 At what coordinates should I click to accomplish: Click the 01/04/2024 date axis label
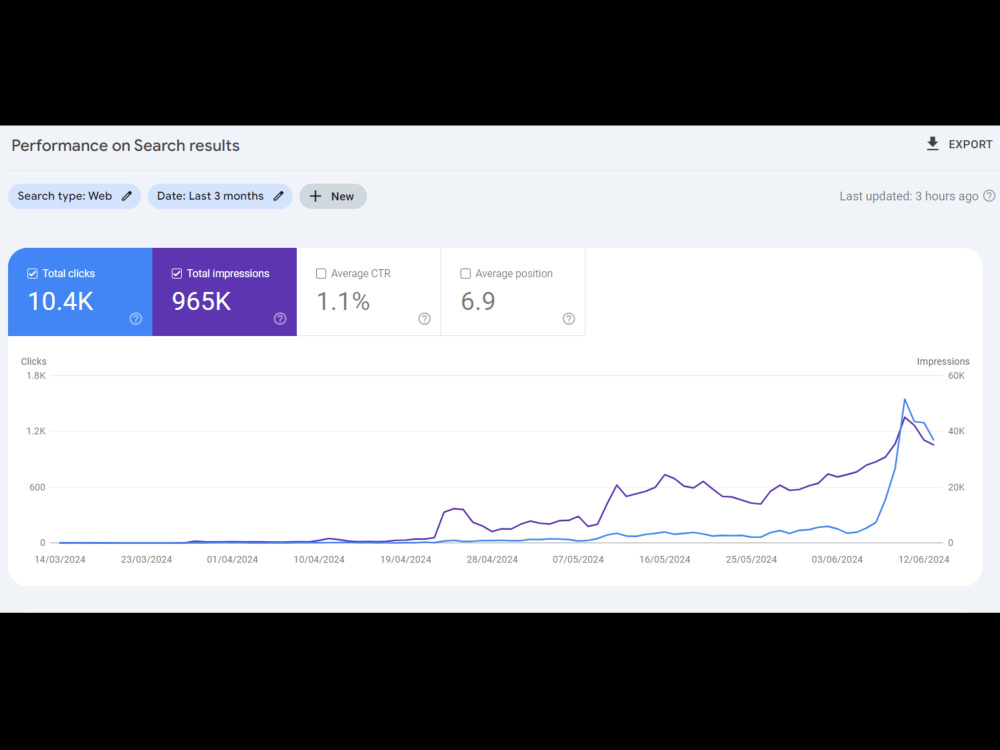pos(232,559)
